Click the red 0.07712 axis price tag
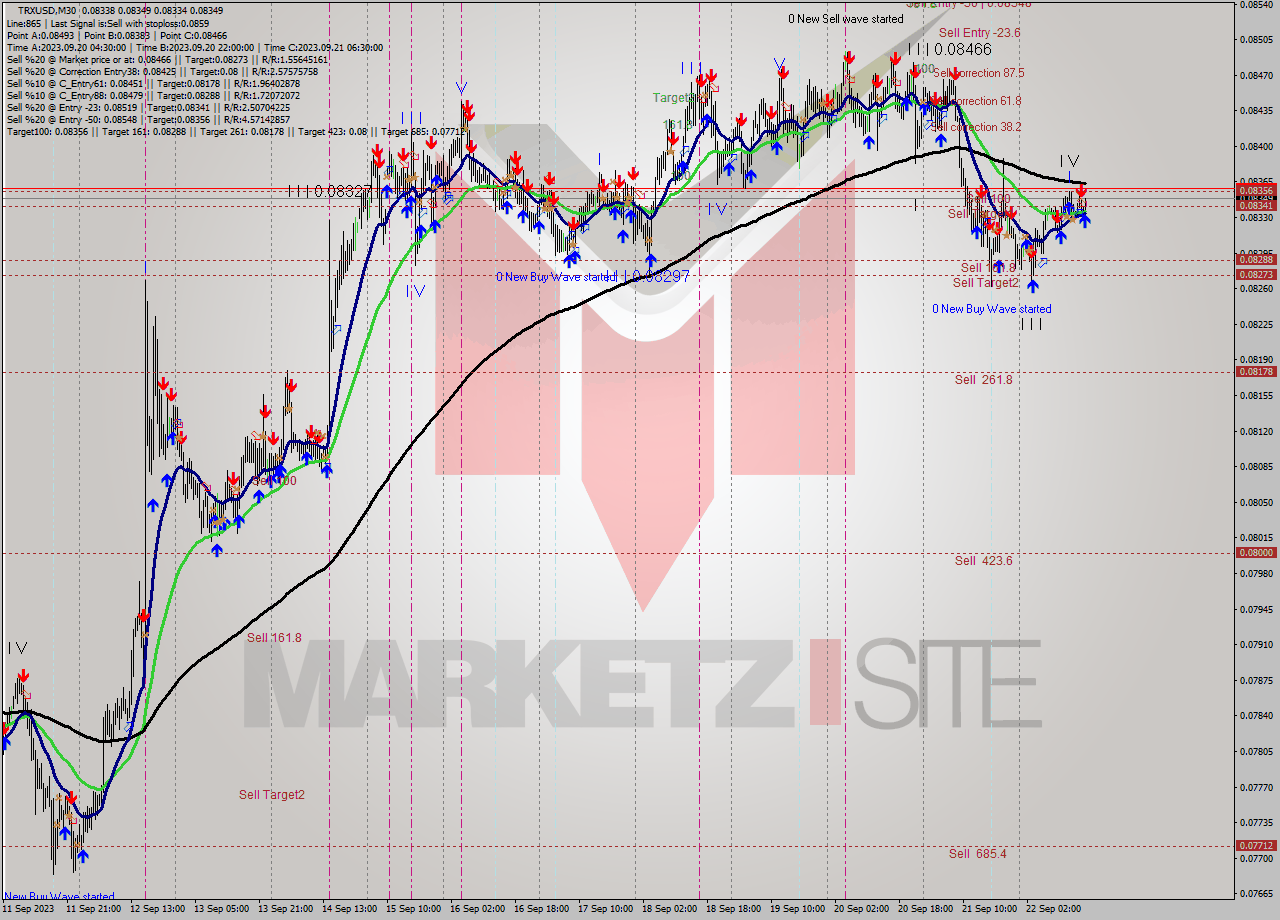Image resolution: width=1280 pixels, height=920 pixels. (x=1256, y=845)
